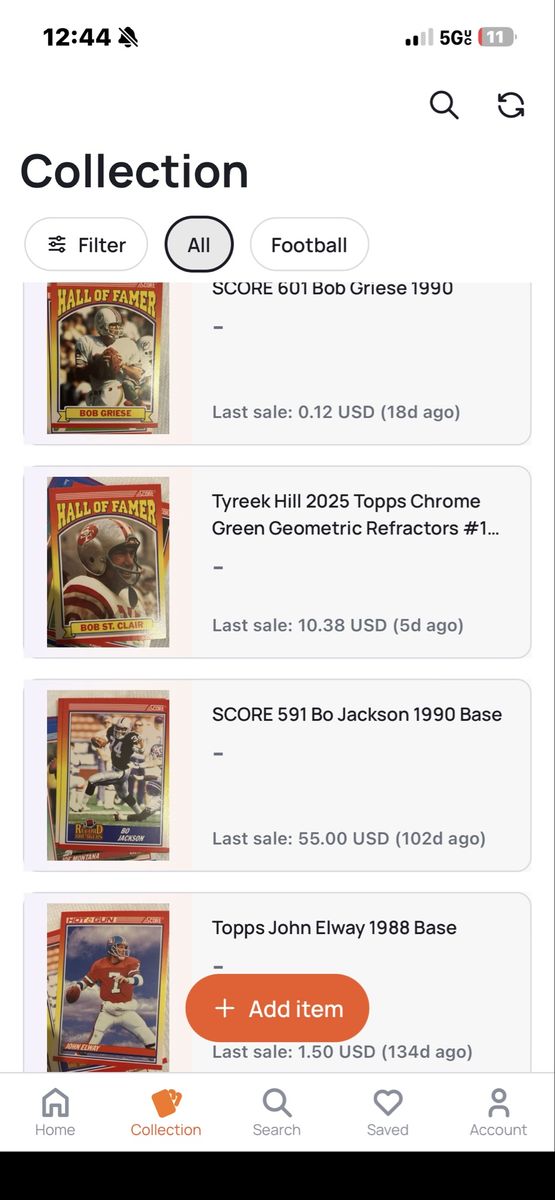Tap the Add item button
The width and height of the screenshot is (555, 1200).
pos(277,1008)
